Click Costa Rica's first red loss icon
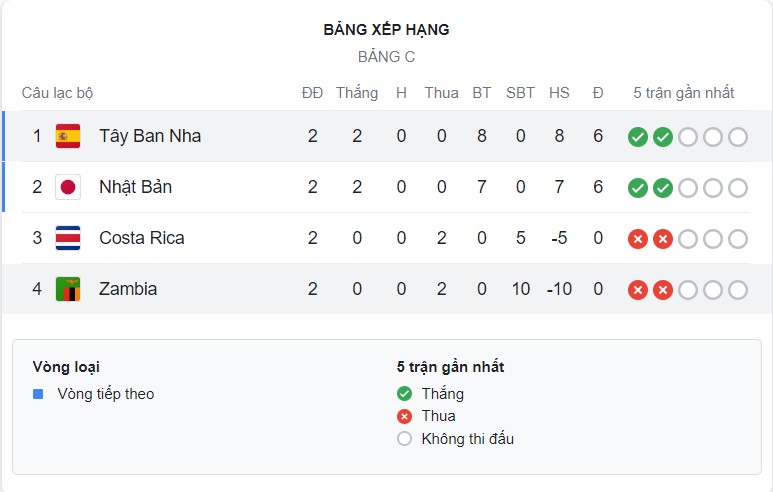Viewport: 773px width, 492px height. (637, 239)
